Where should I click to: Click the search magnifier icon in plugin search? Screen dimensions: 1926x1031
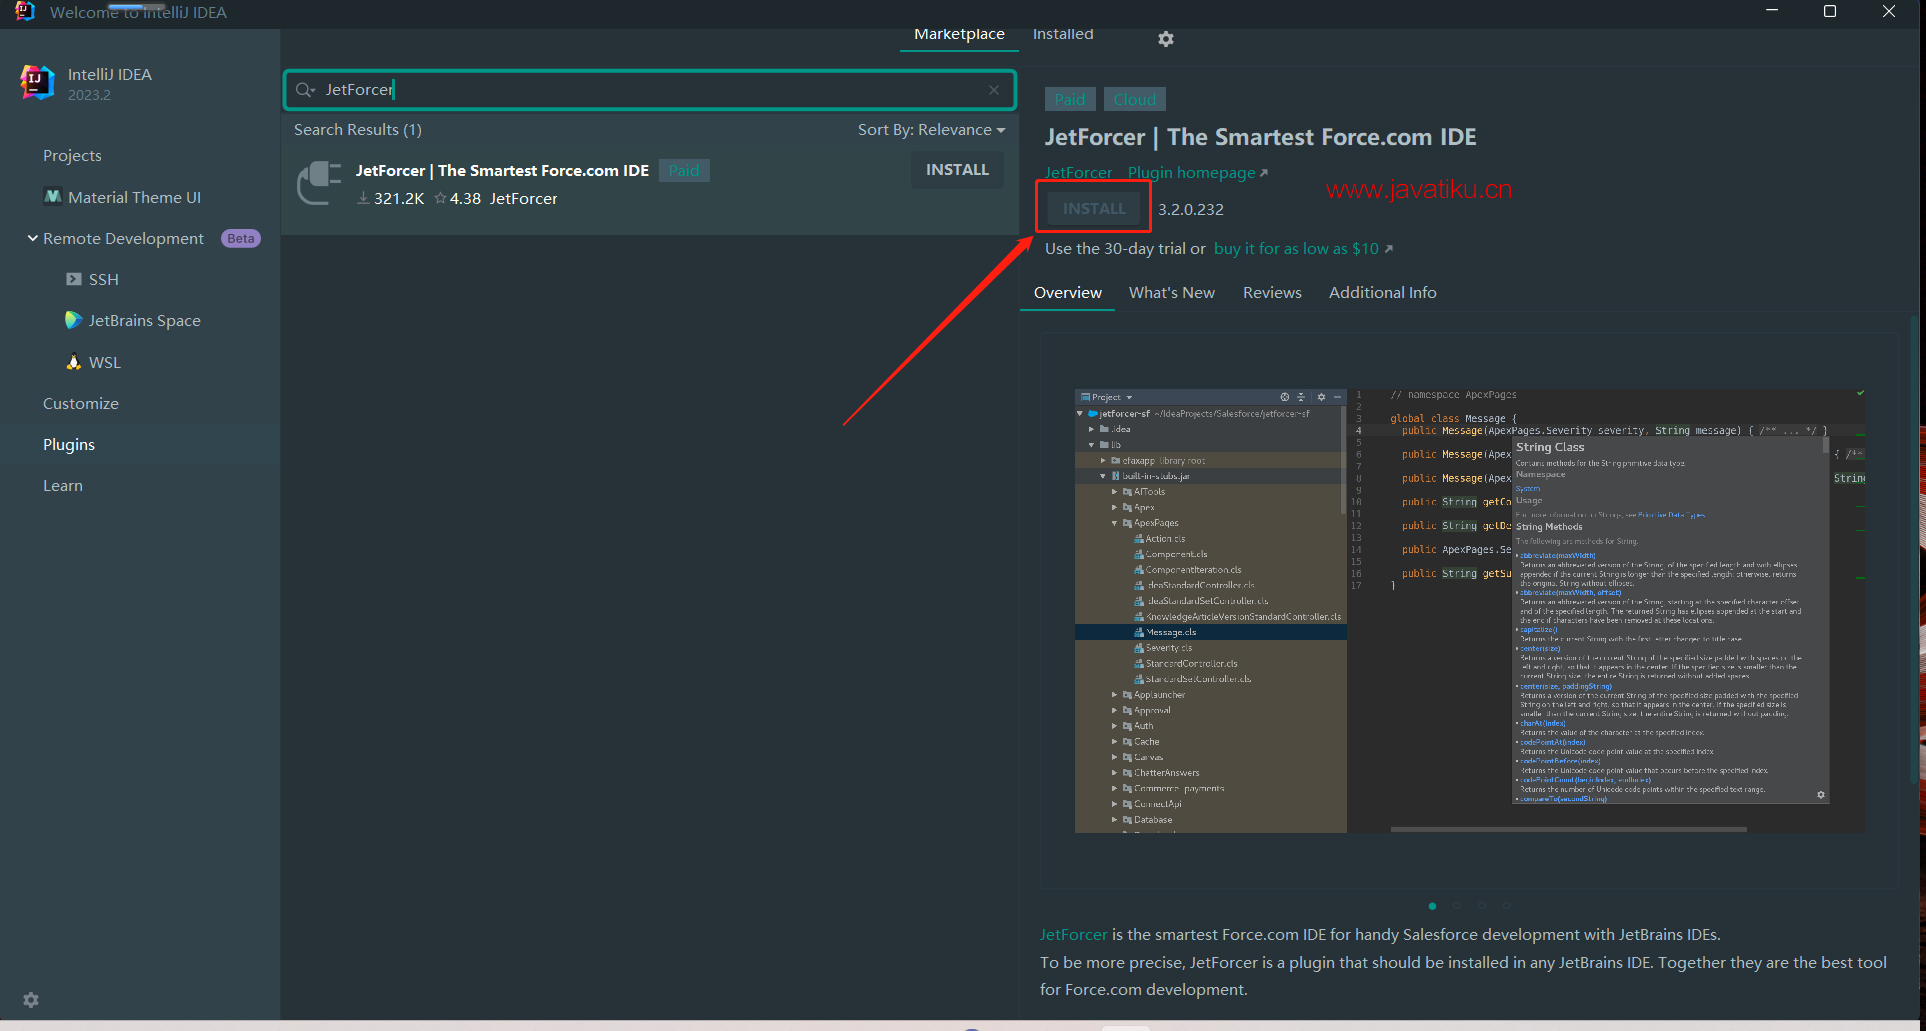click(305, 90)
